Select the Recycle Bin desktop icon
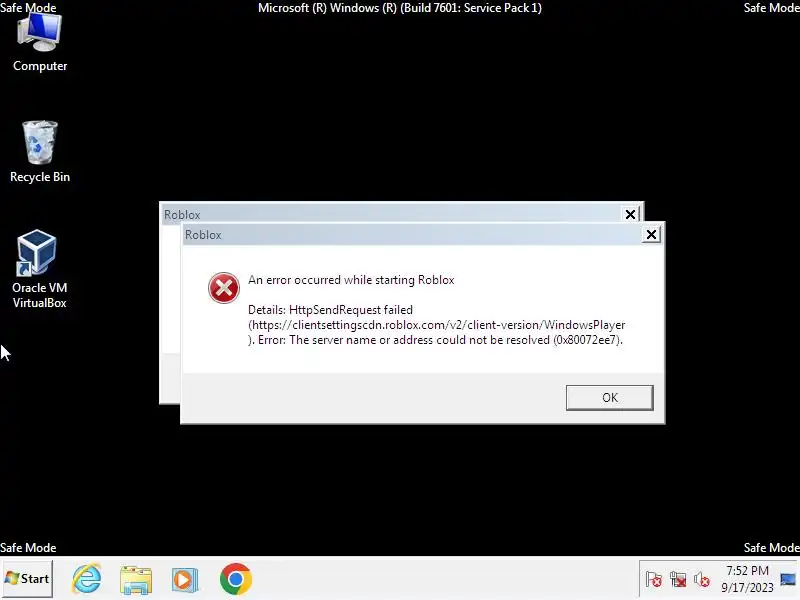Viewport: 800px width, 600px height. point(40,152)
